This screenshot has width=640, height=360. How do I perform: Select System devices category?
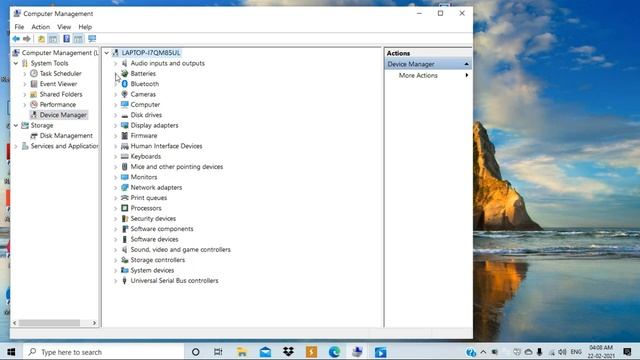pos(152,270)
